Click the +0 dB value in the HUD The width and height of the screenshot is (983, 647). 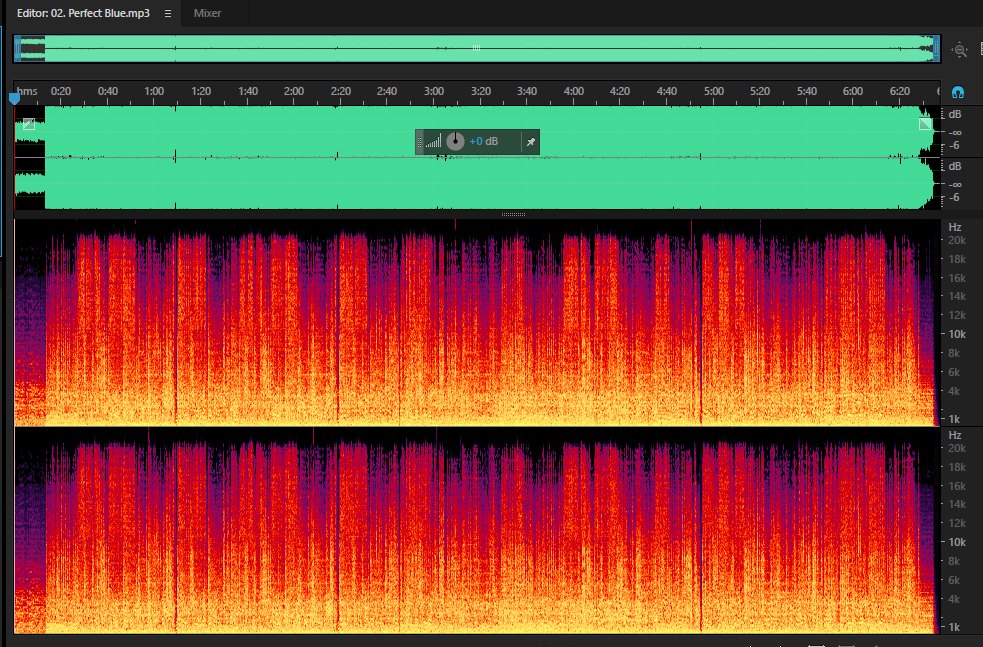tap(483, 142)
